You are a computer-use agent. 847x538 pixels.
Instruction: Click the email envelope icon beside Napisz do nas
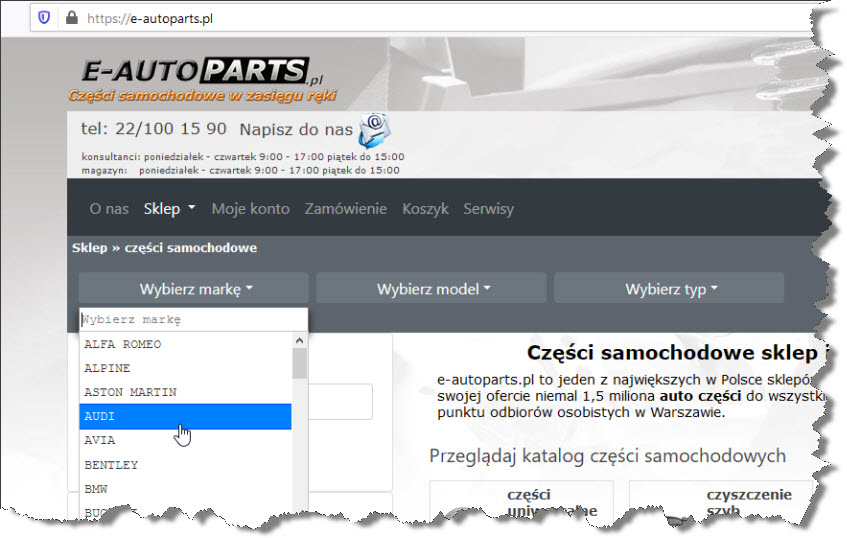pos(374,130)
